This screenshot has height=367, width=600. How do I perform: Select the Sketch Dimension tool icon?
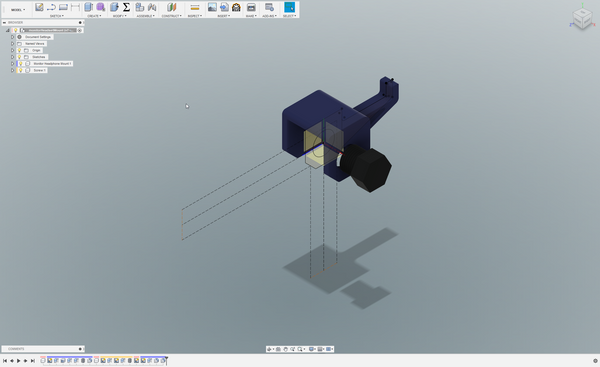coord(75,7)
